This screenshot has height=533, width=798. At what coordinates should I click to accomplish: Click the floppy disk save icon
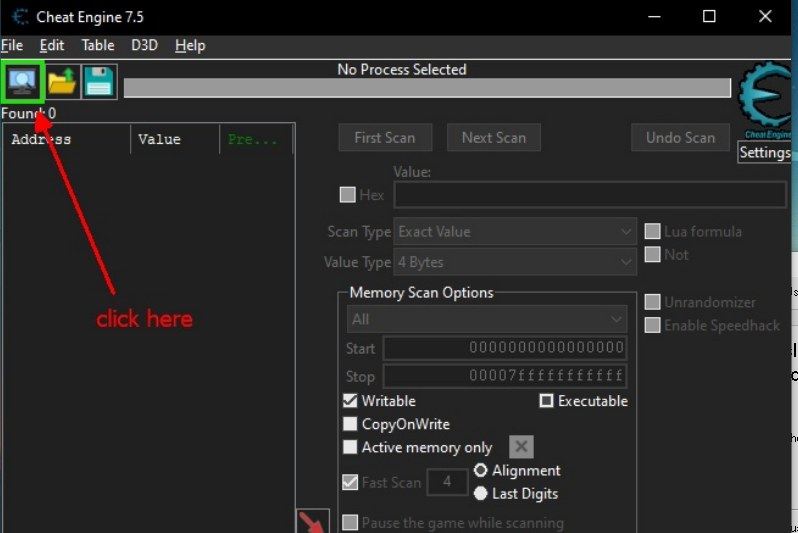pos(99,81)
